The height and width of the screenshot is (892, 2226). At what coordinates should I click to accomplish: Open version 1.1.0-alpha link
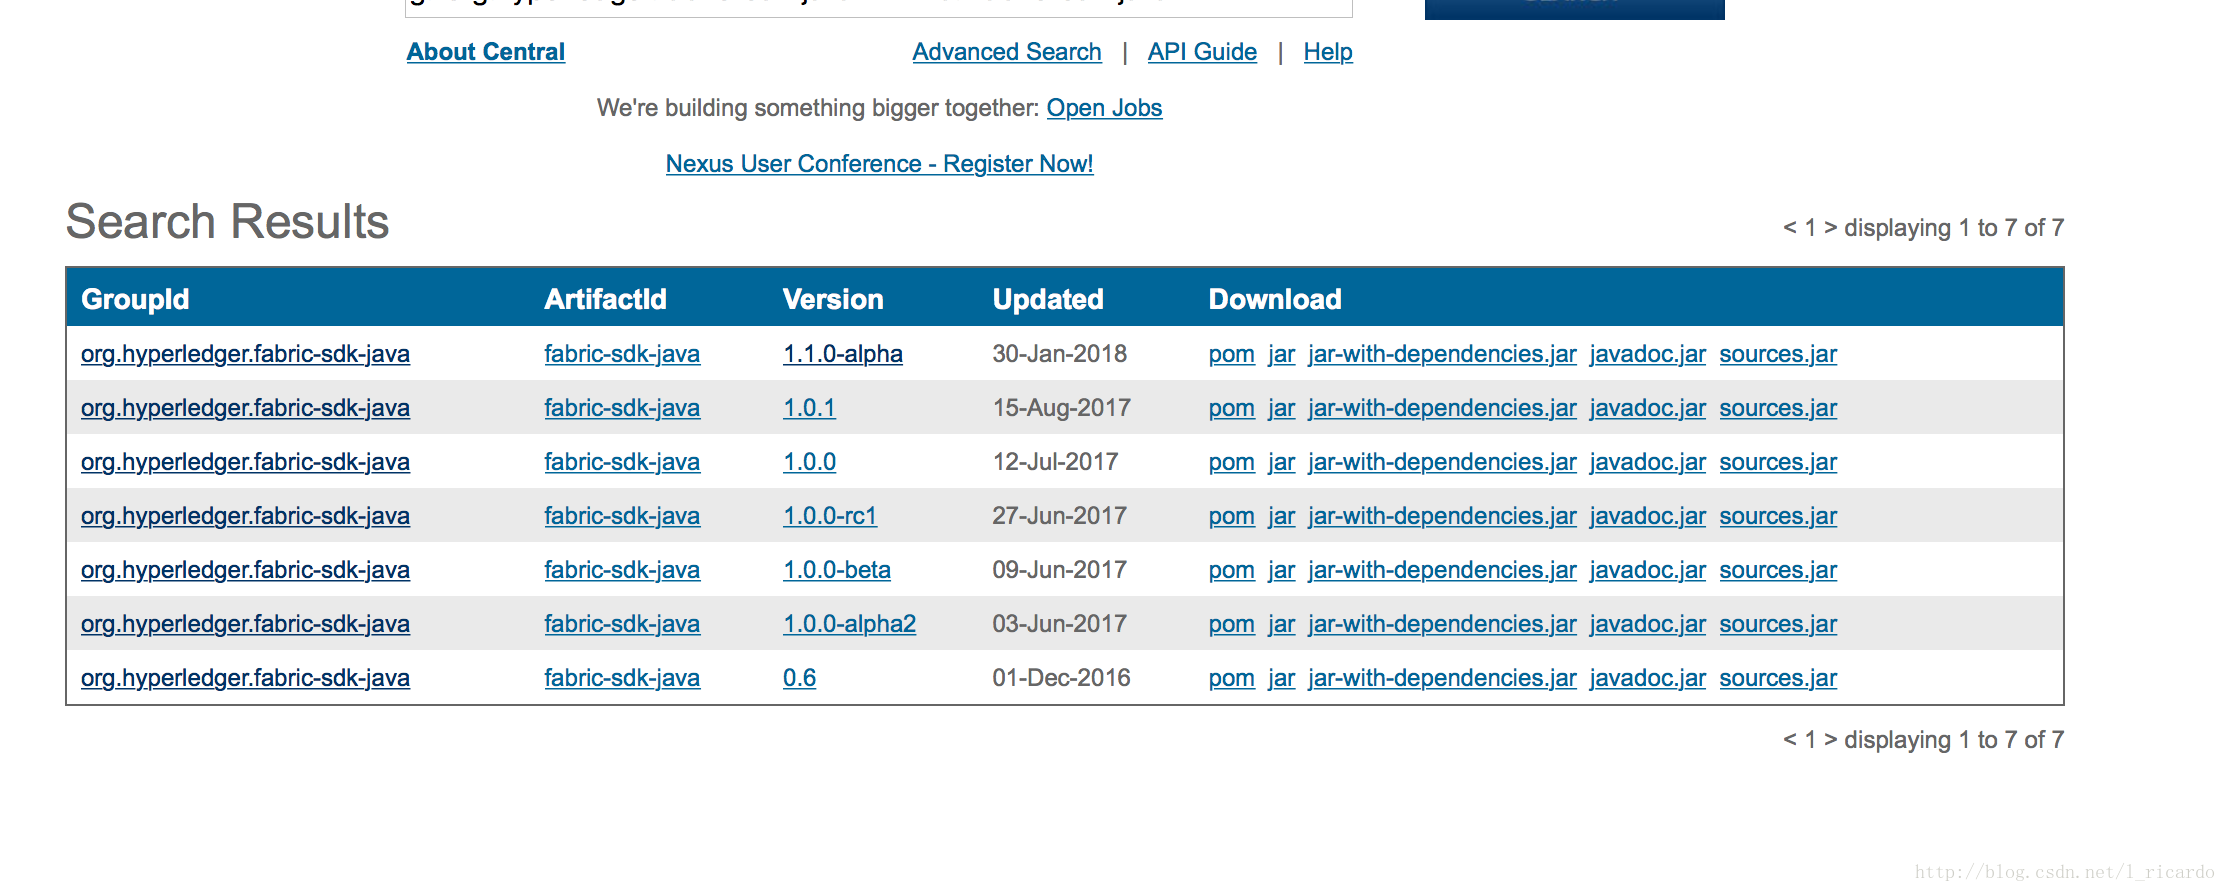click(x=842, y=354)
